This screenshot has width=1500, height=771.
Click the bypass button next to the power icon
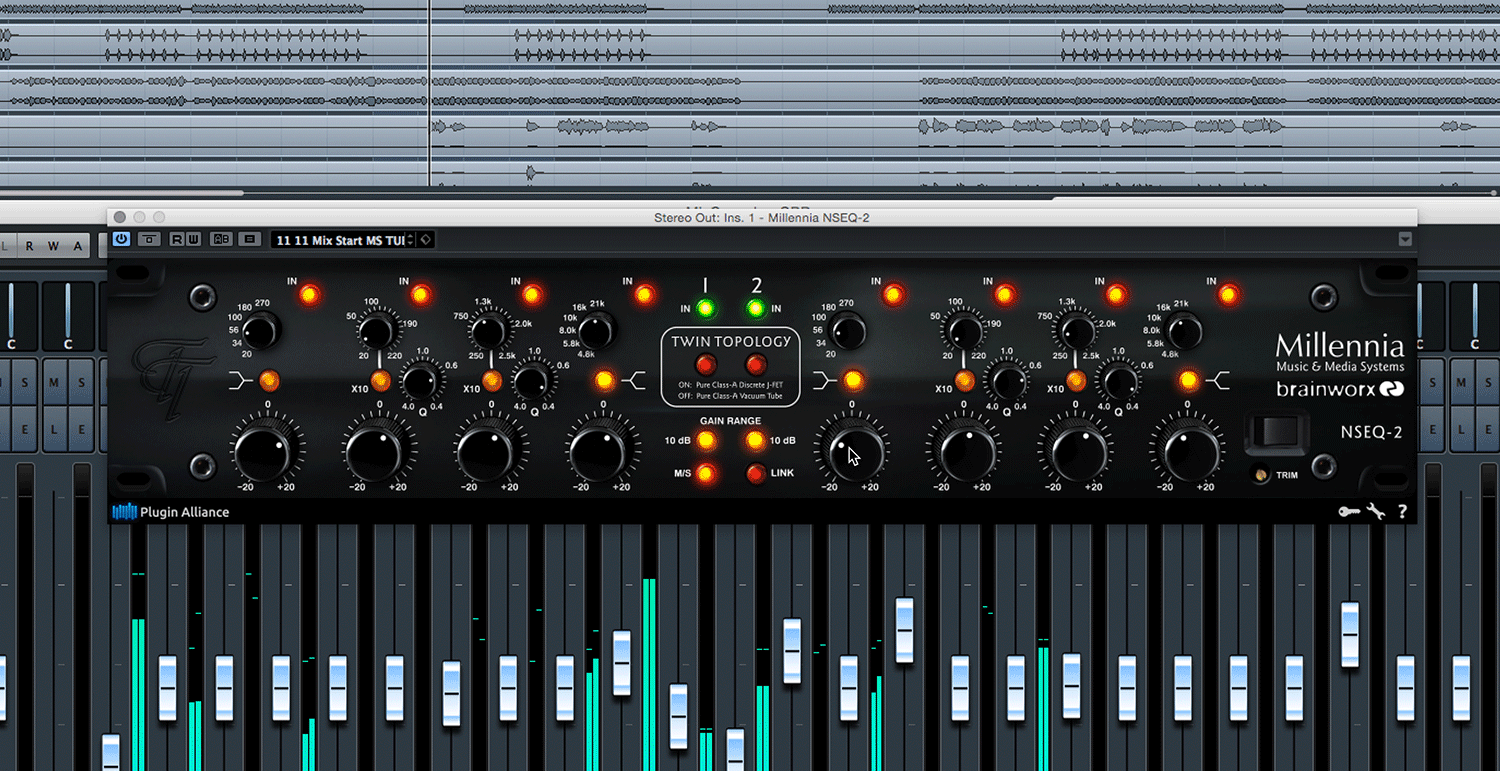(149, 239)
